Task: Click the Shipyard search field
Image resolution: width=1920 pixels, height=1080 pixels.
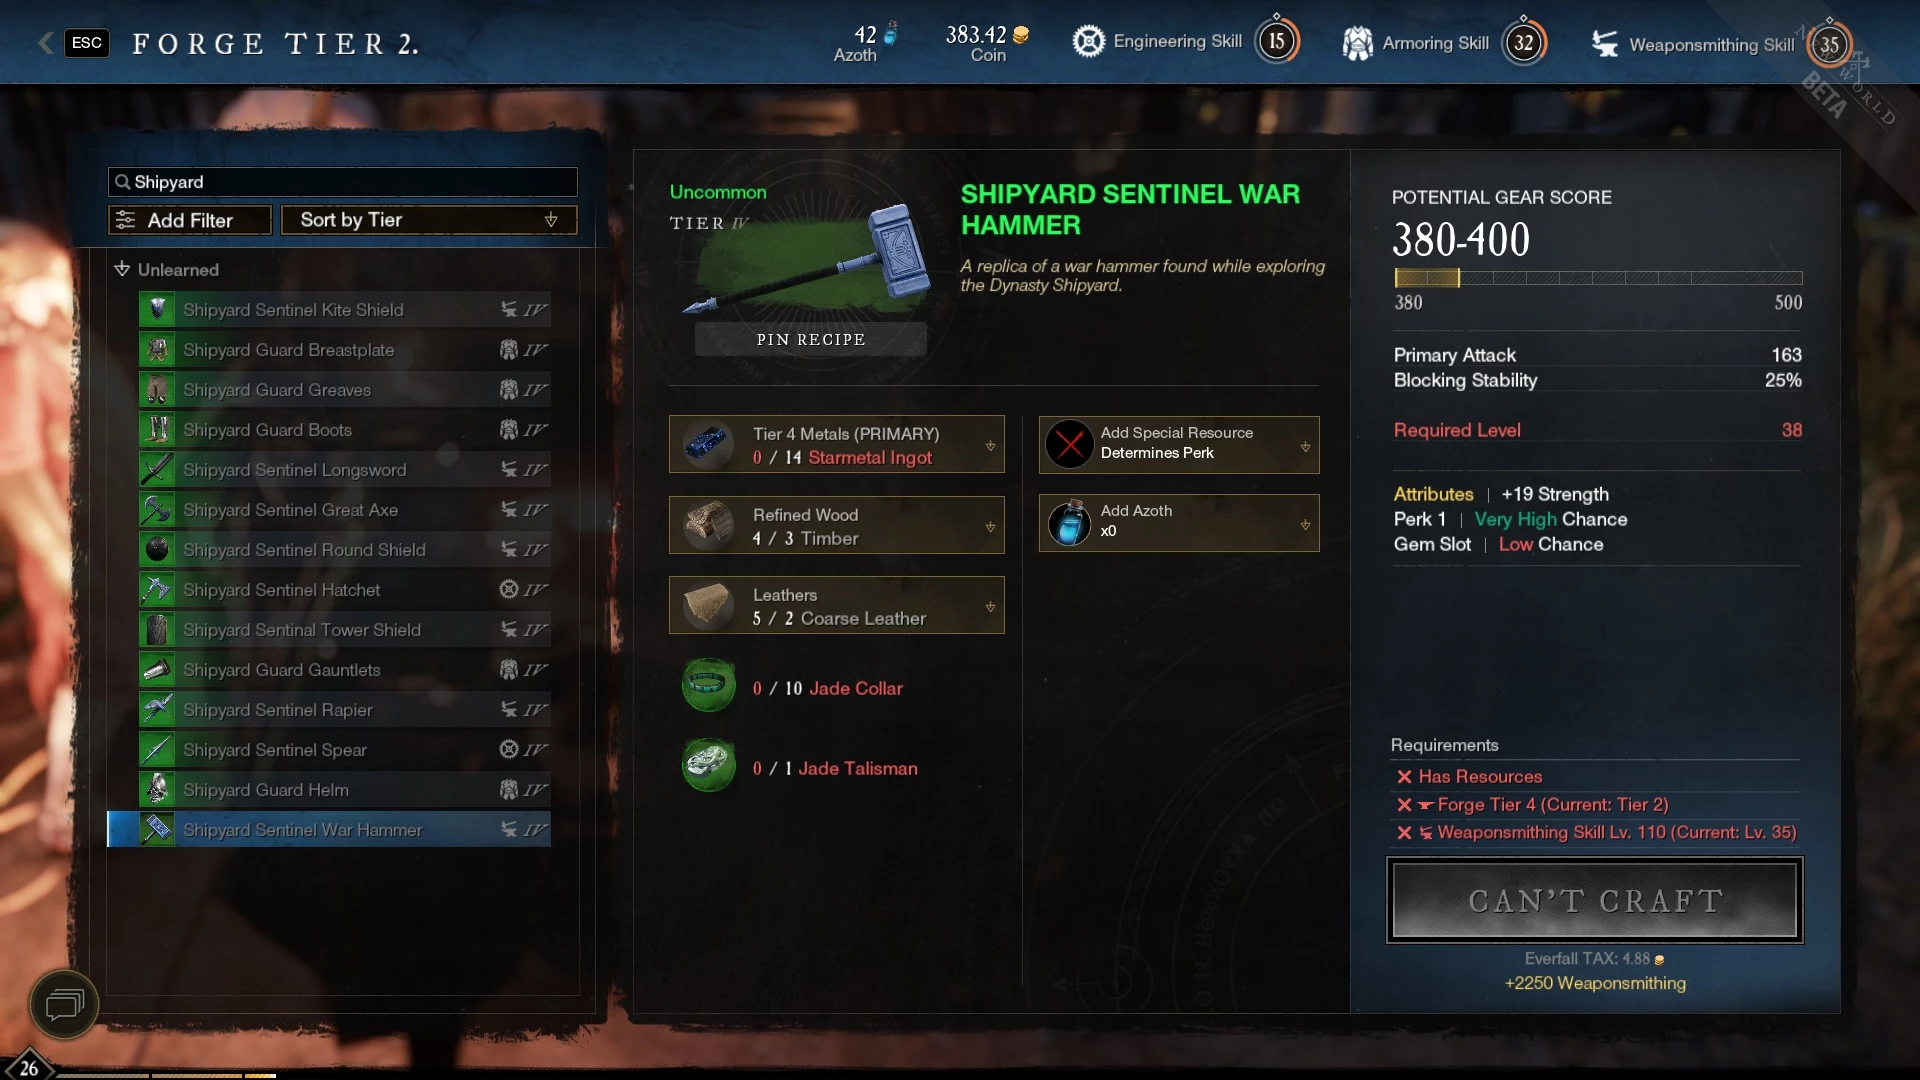Action: click(342, 182)
